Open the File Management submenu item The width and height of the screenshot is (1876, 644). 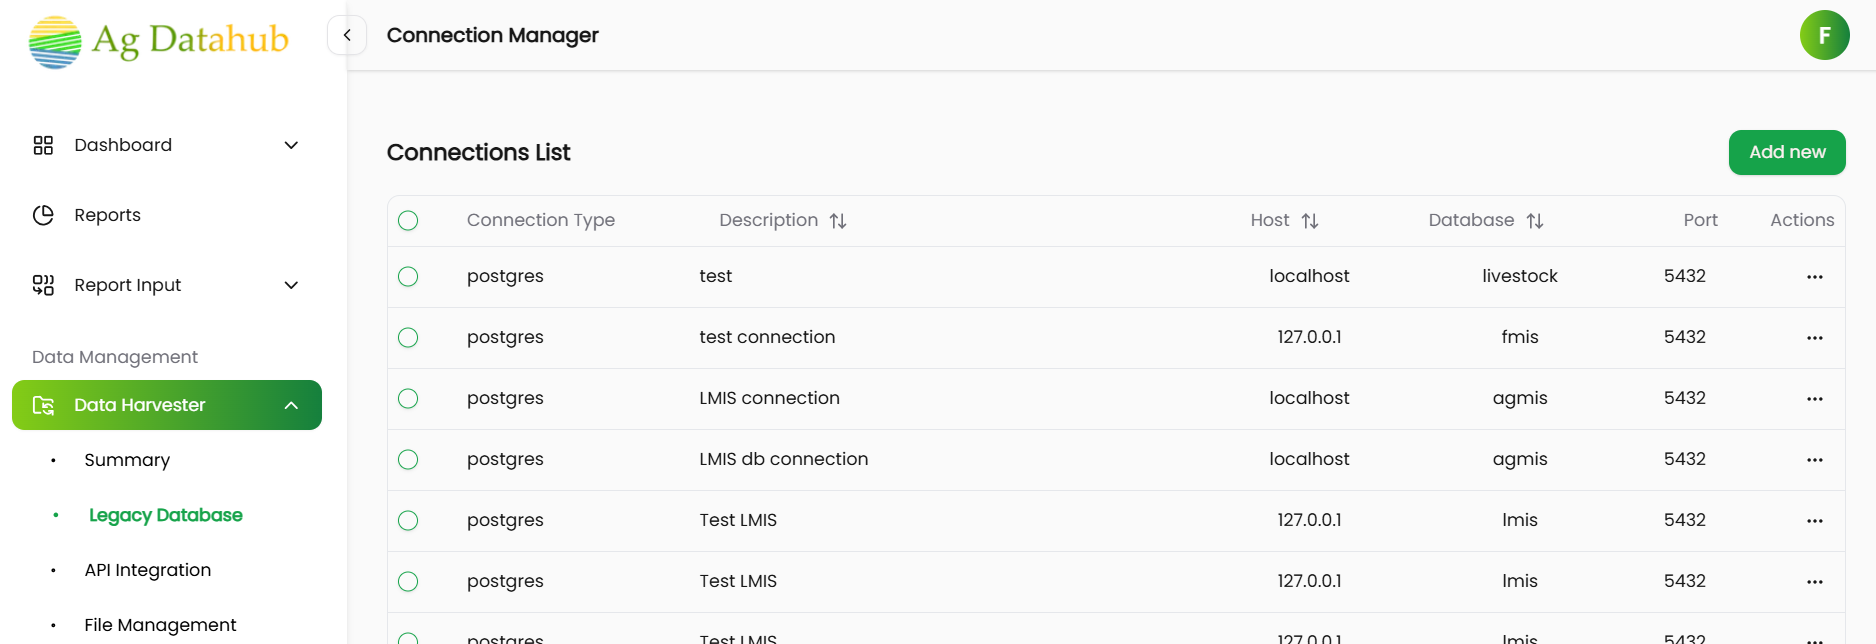(x=160, y=625)
